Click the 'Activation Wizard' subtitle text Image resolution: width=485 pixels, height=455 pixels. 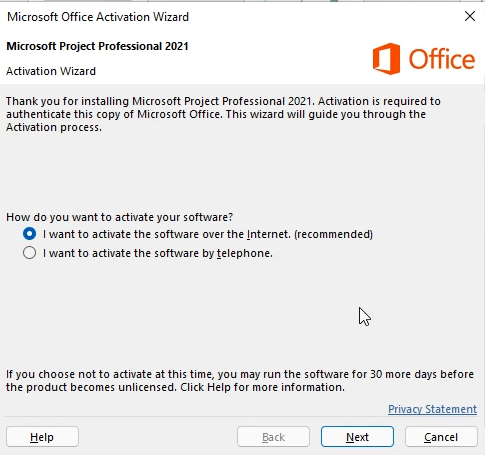click(x=51, y=71)
